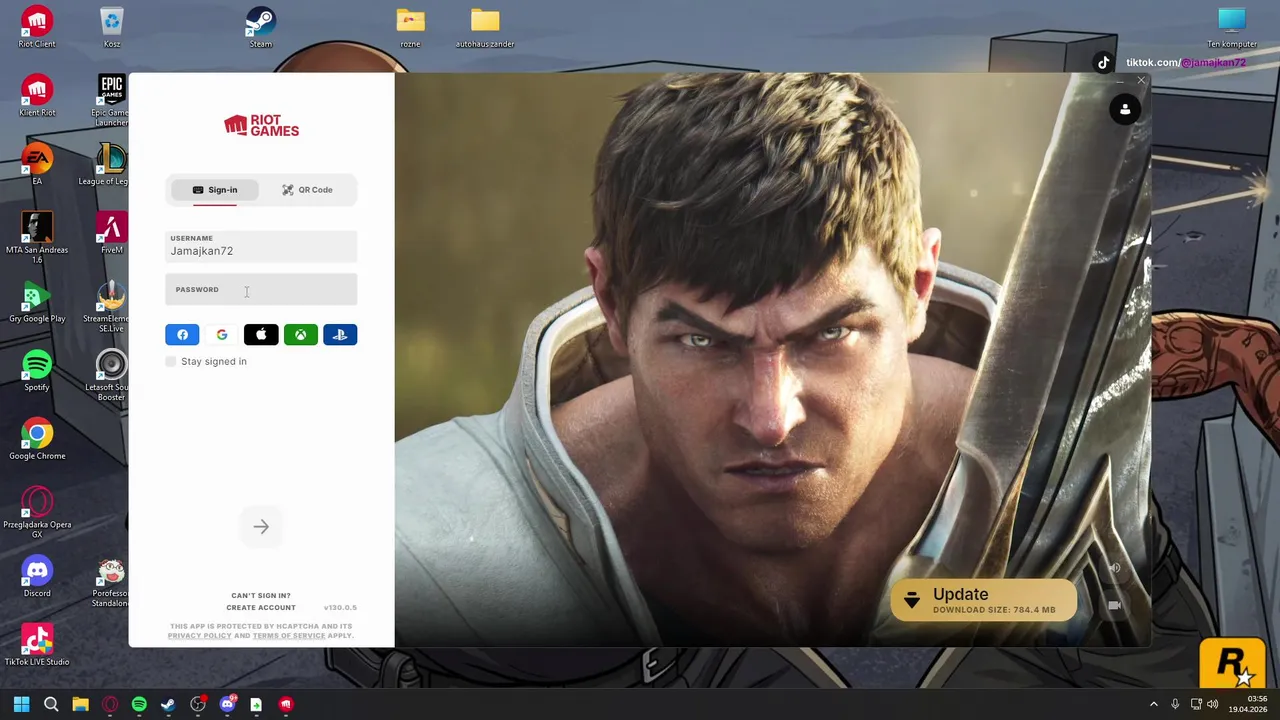This screenshot has height=720, width=1280.
Task: Open Discord from the taskbar
Action: (x=227, y=704)
